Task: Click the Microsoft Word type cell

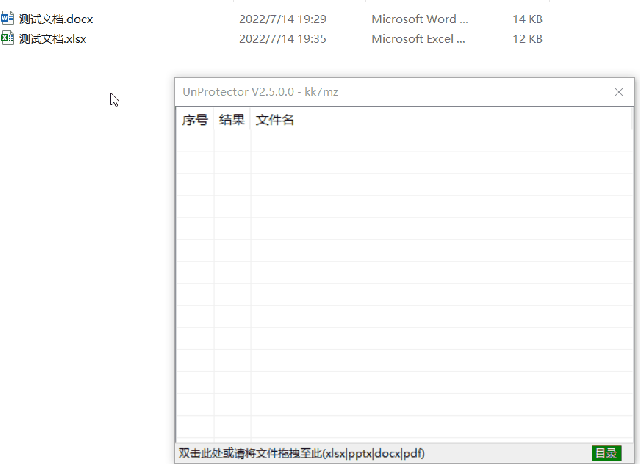Action: click(x=420, y=19)
